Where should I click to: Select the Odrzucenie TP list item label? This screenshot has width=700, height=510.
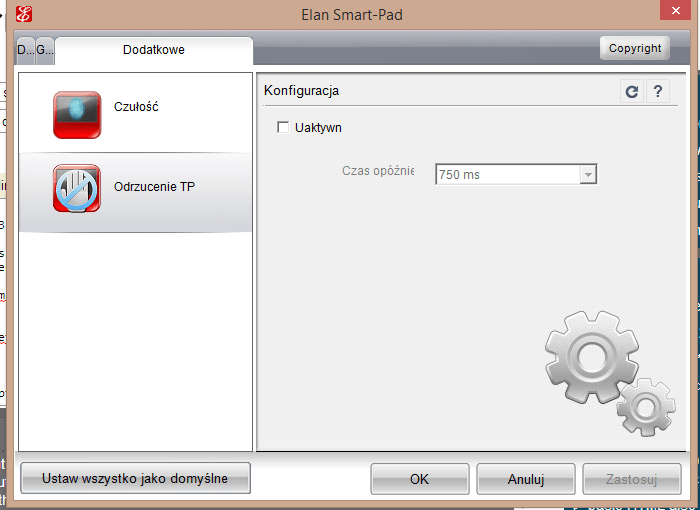pos(154,187)
